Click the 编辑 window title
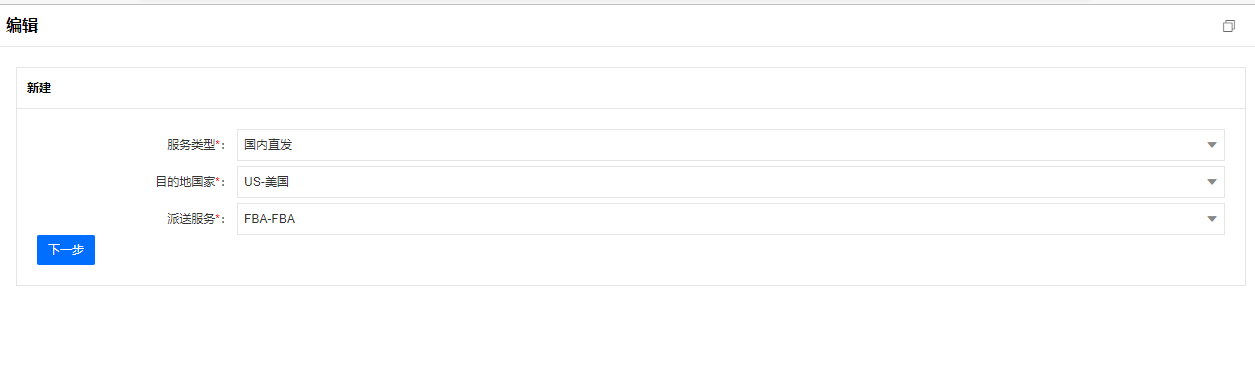Image resolution: width=1255 pixels, height=366 pixels. (22, 26)
